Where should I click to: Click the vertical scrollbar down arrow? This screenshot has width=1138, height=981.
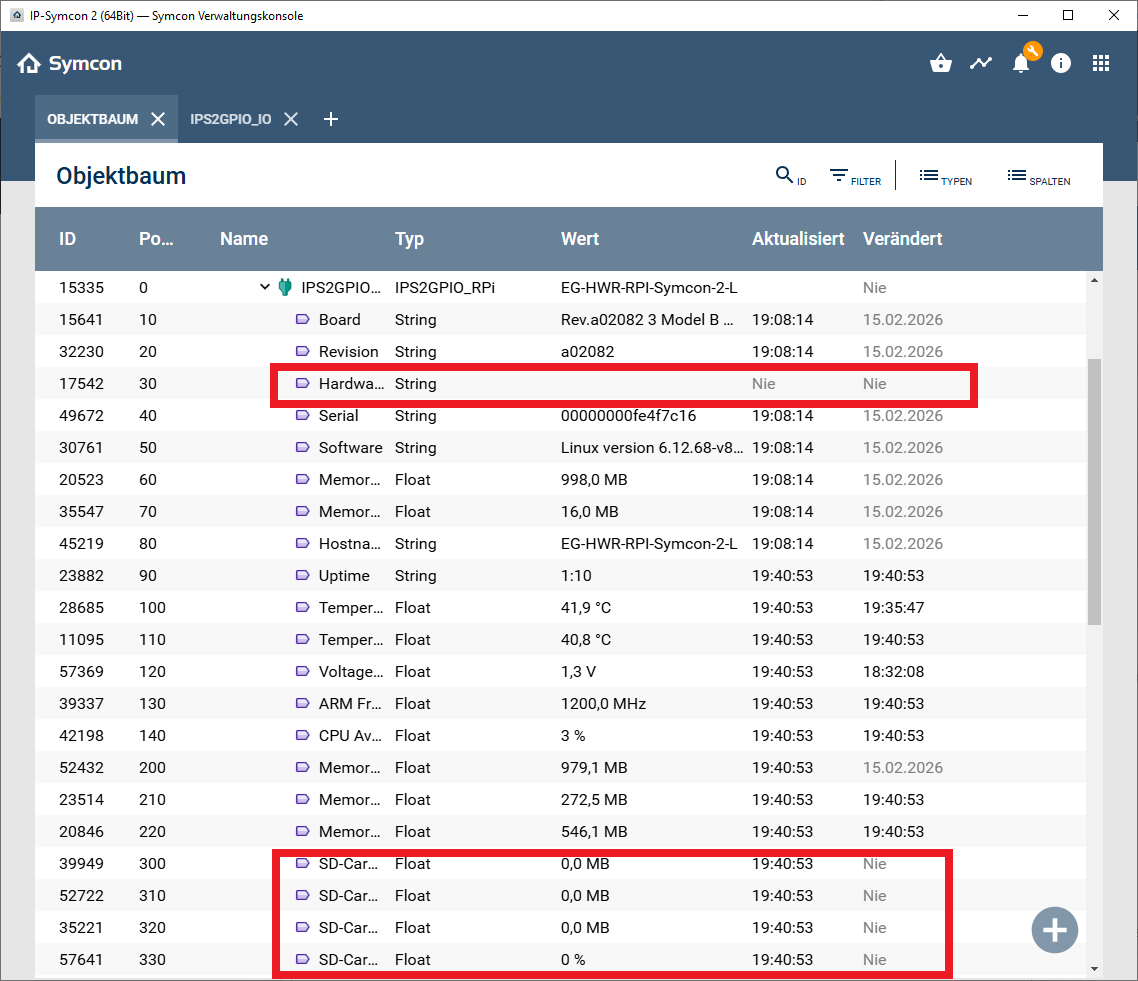[1094, 968]
